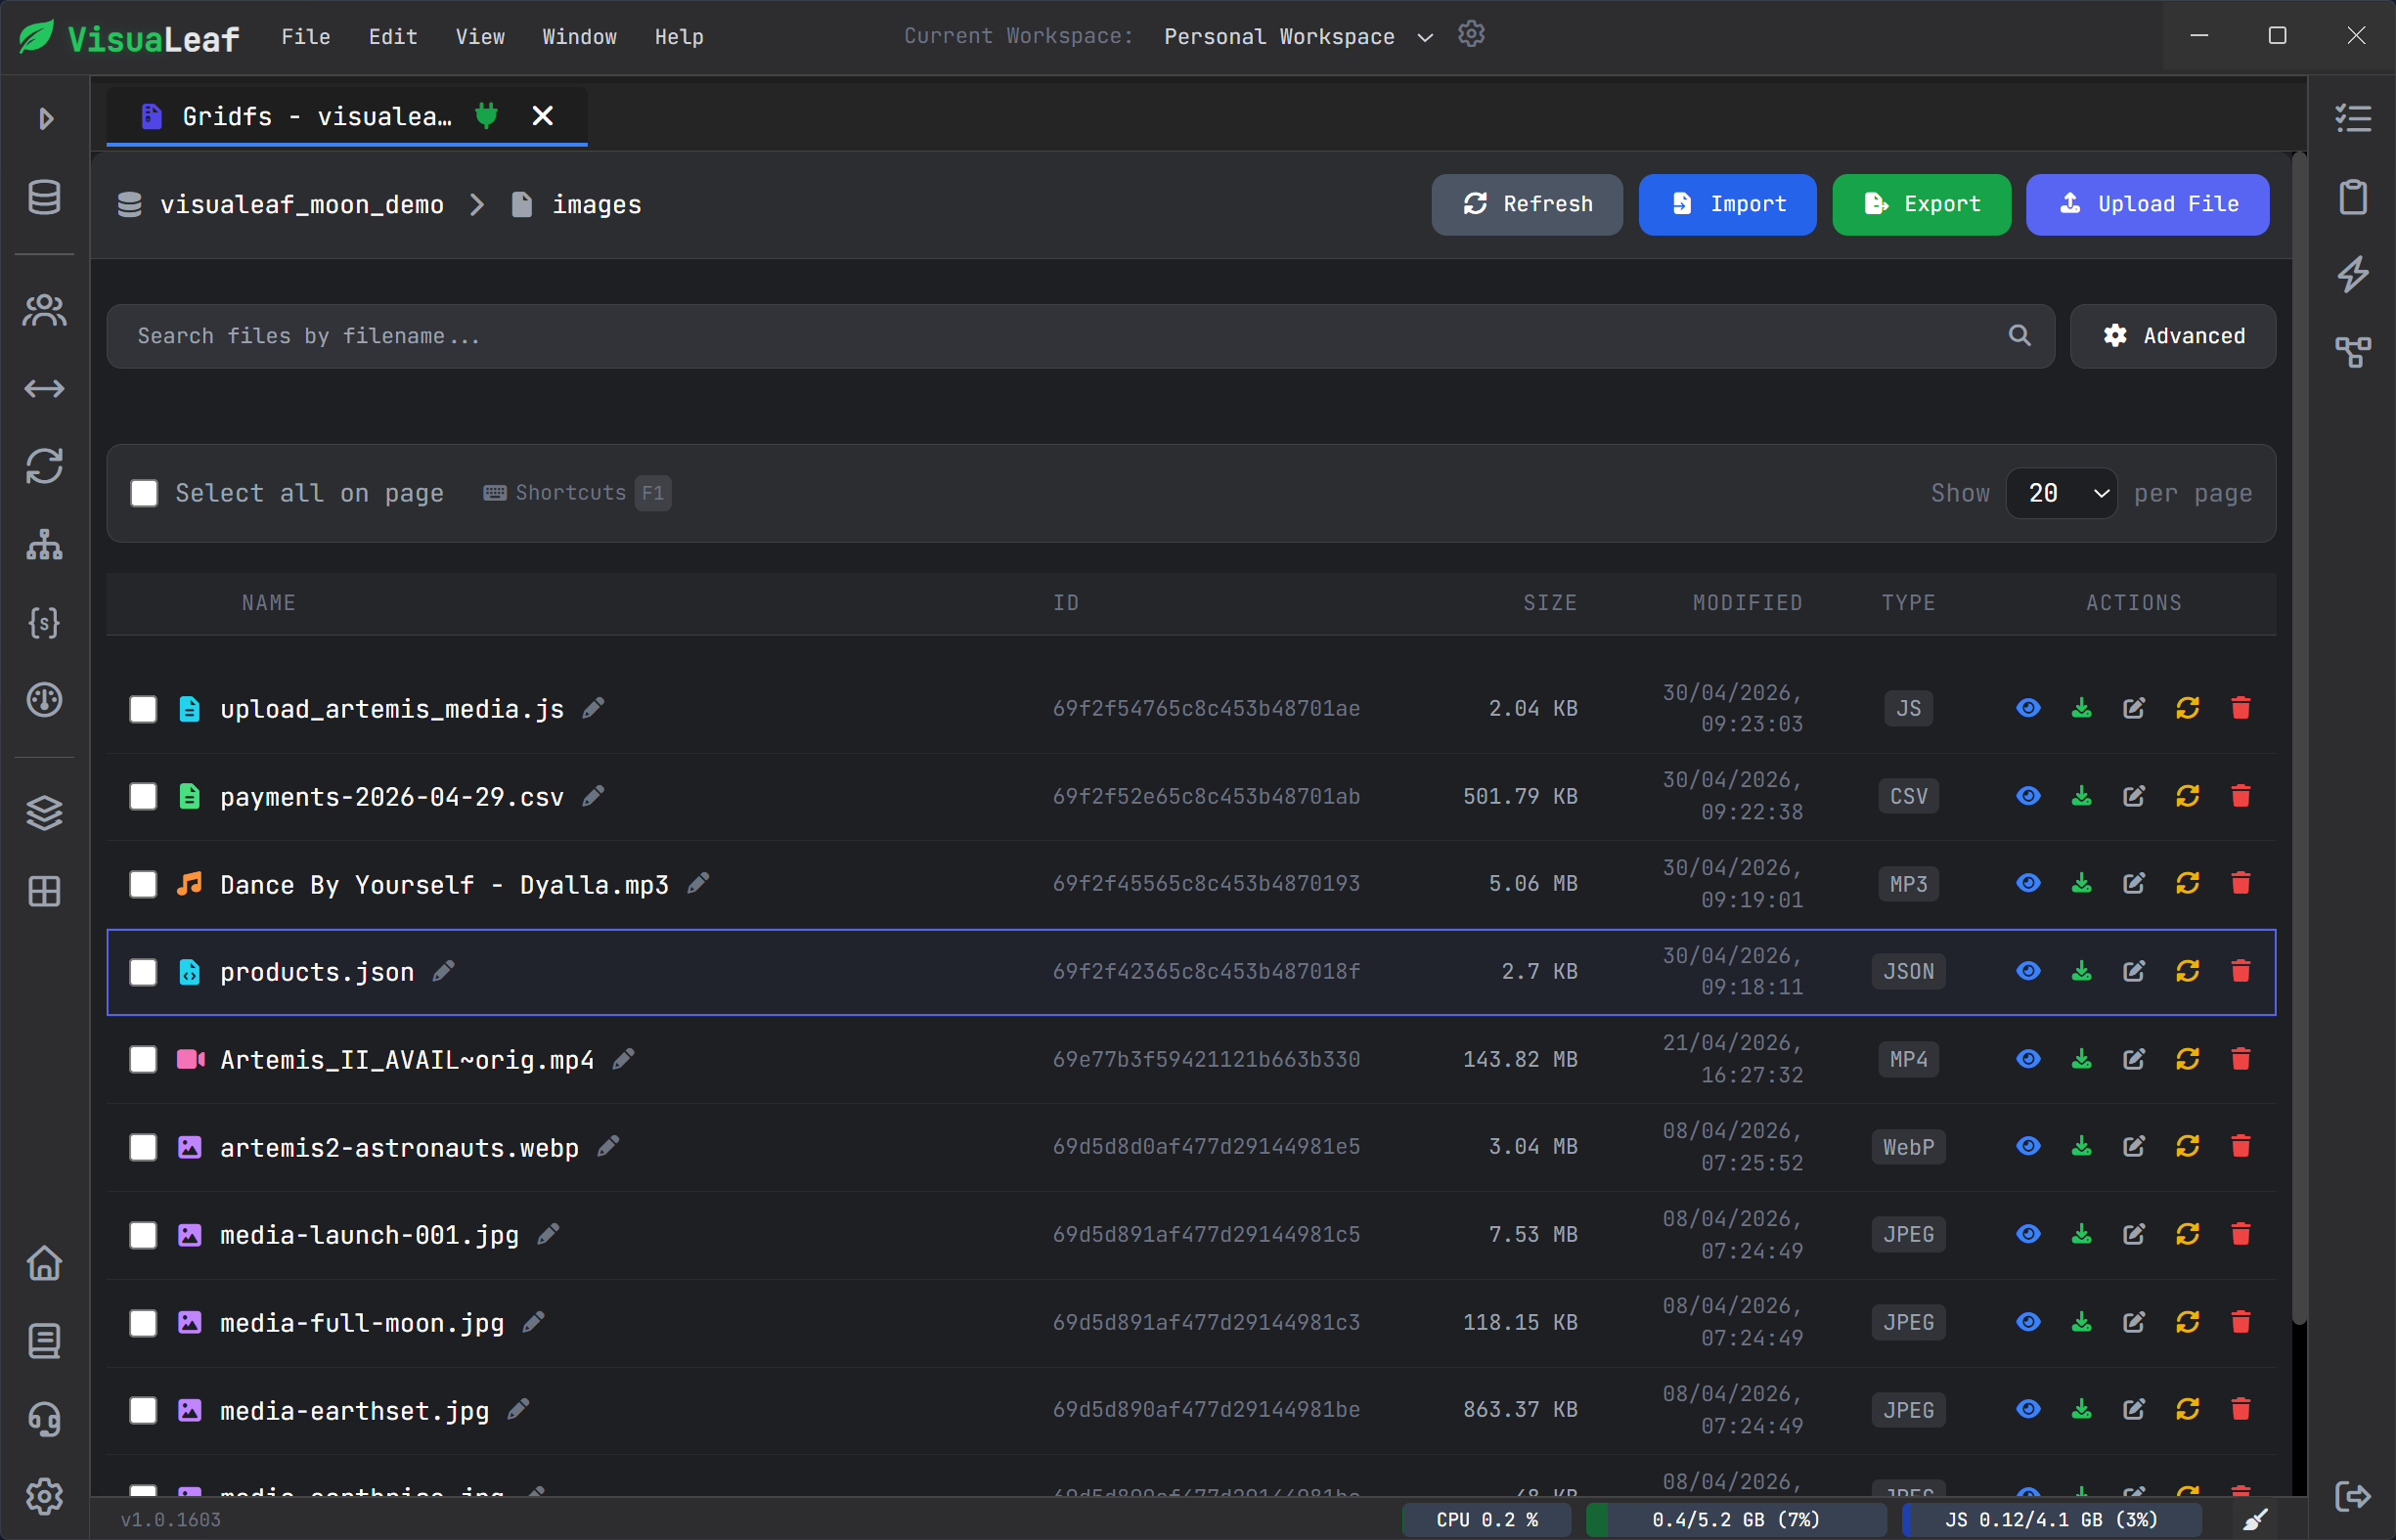Open the dashboard gauge sidebar icon

(44, 700)
